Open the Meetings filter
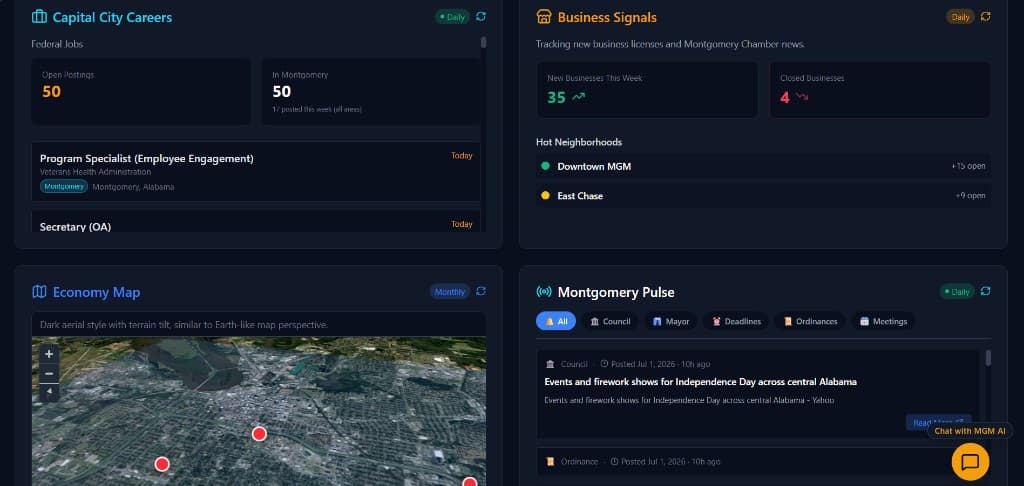The width and height of the screenshot is (1024, 486). 884,321
